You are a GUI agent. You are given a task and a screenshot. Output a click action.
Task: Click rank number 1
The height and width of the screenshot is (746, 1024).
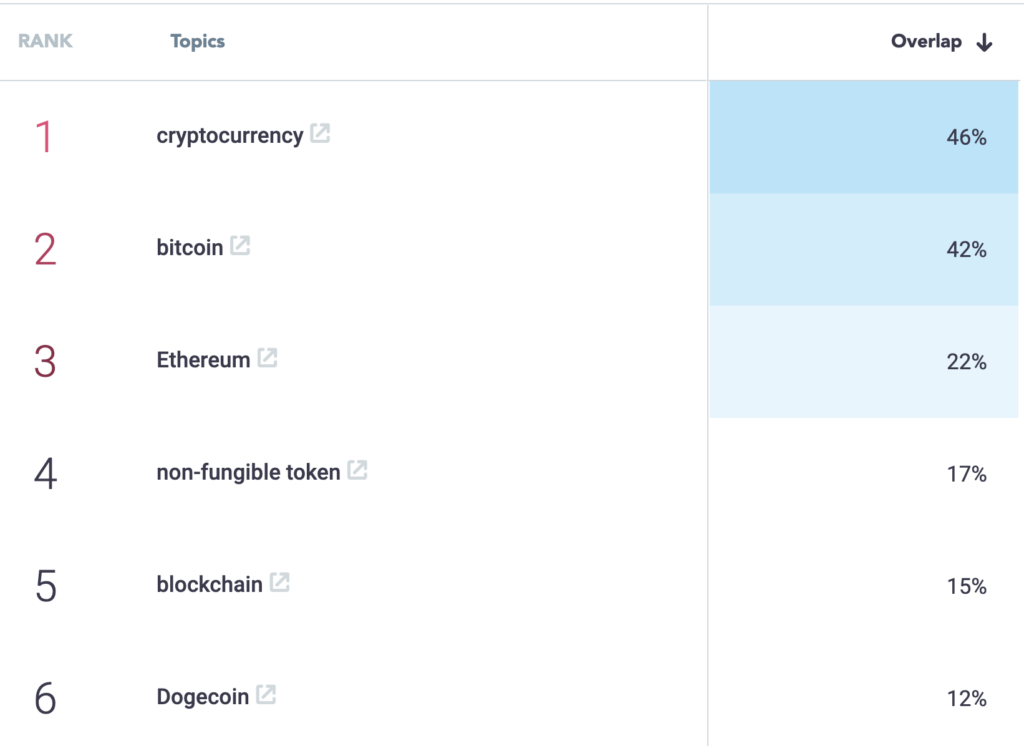tap(44, 138)
